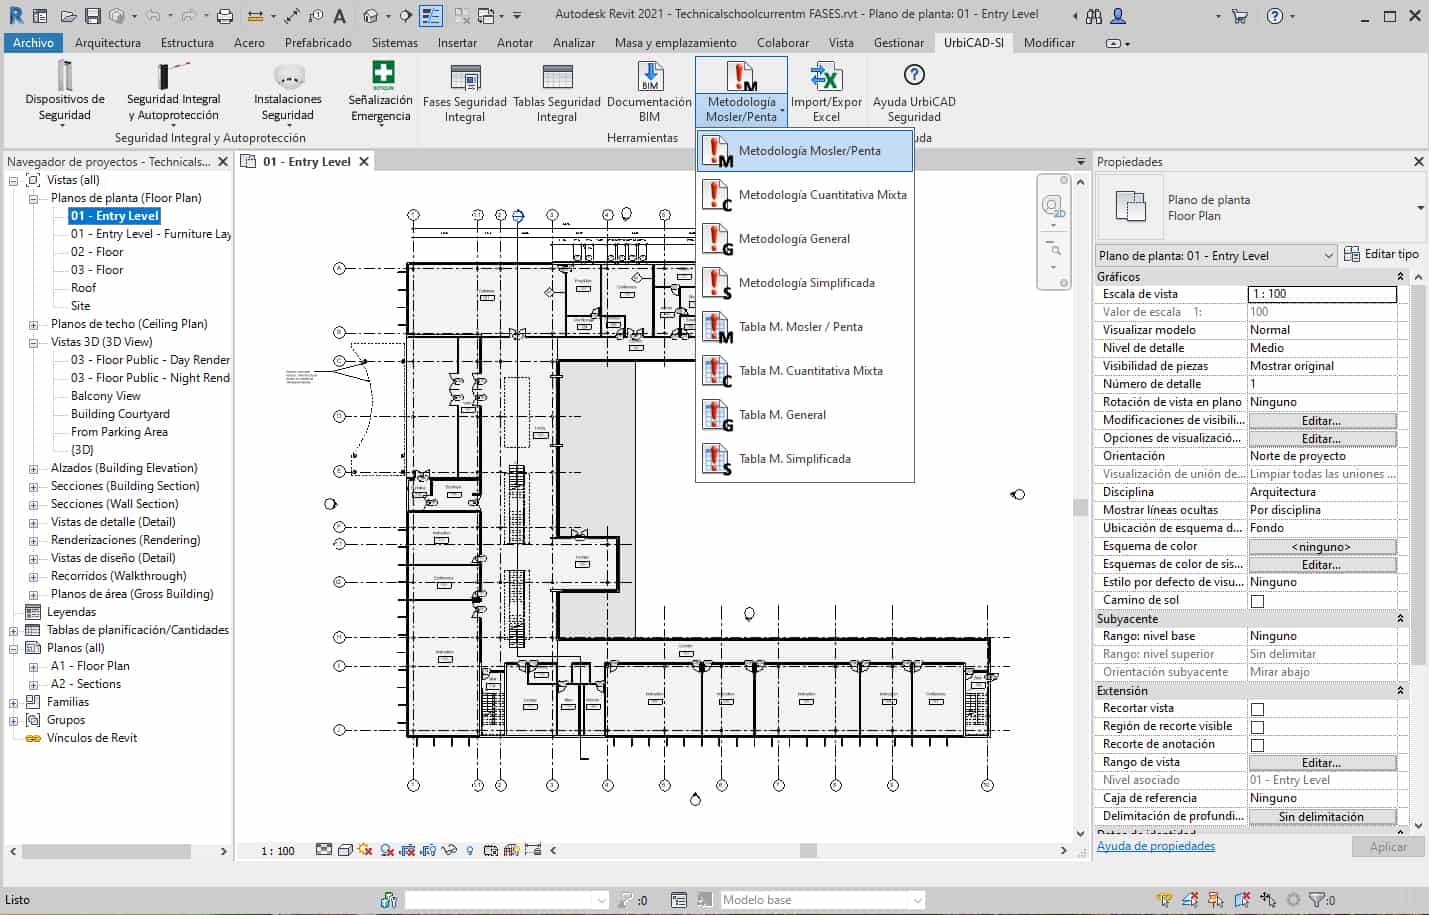1429x915 pixels.
Task: Switch to Gestionar ribbon tab
Action: point(899,43)
